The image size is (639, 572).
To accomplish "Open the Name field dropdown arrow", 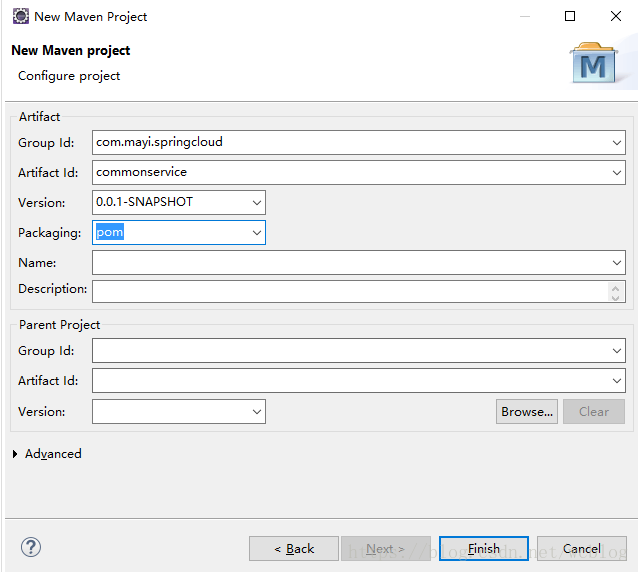I will 617,263.
